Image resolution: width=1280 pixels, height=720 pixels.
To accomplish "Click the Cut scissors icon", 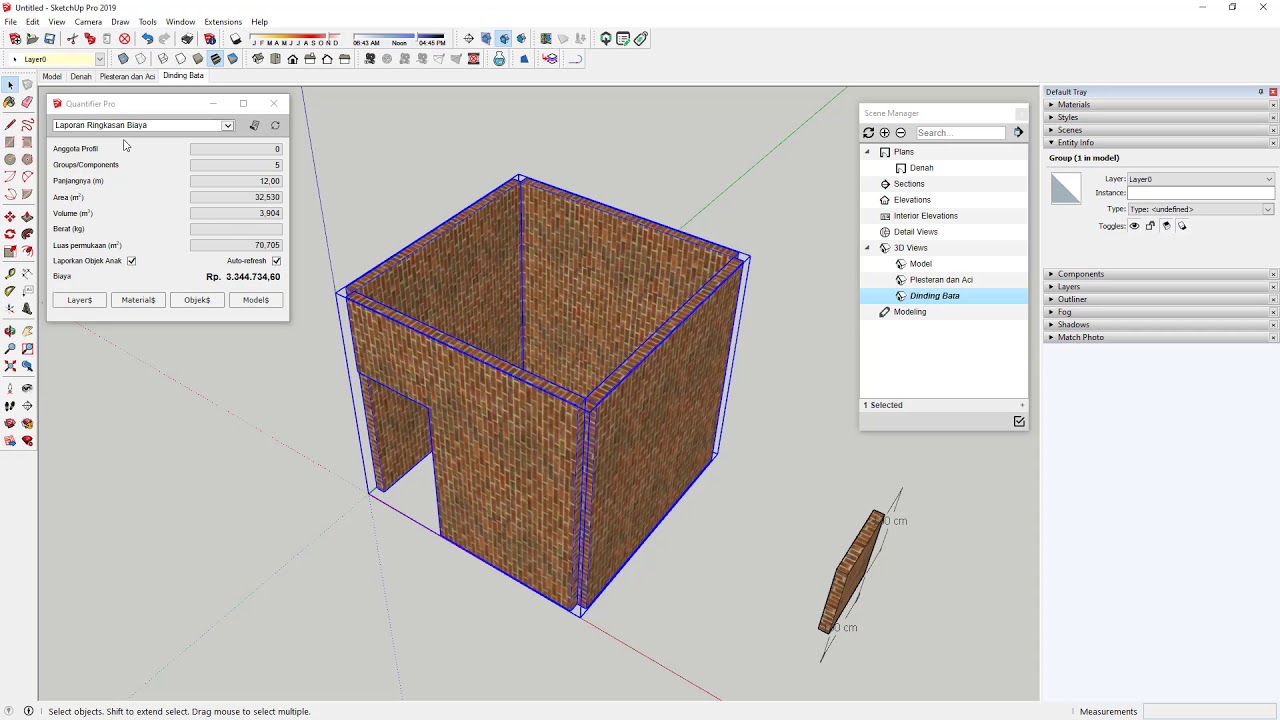I will pos(72,39).
